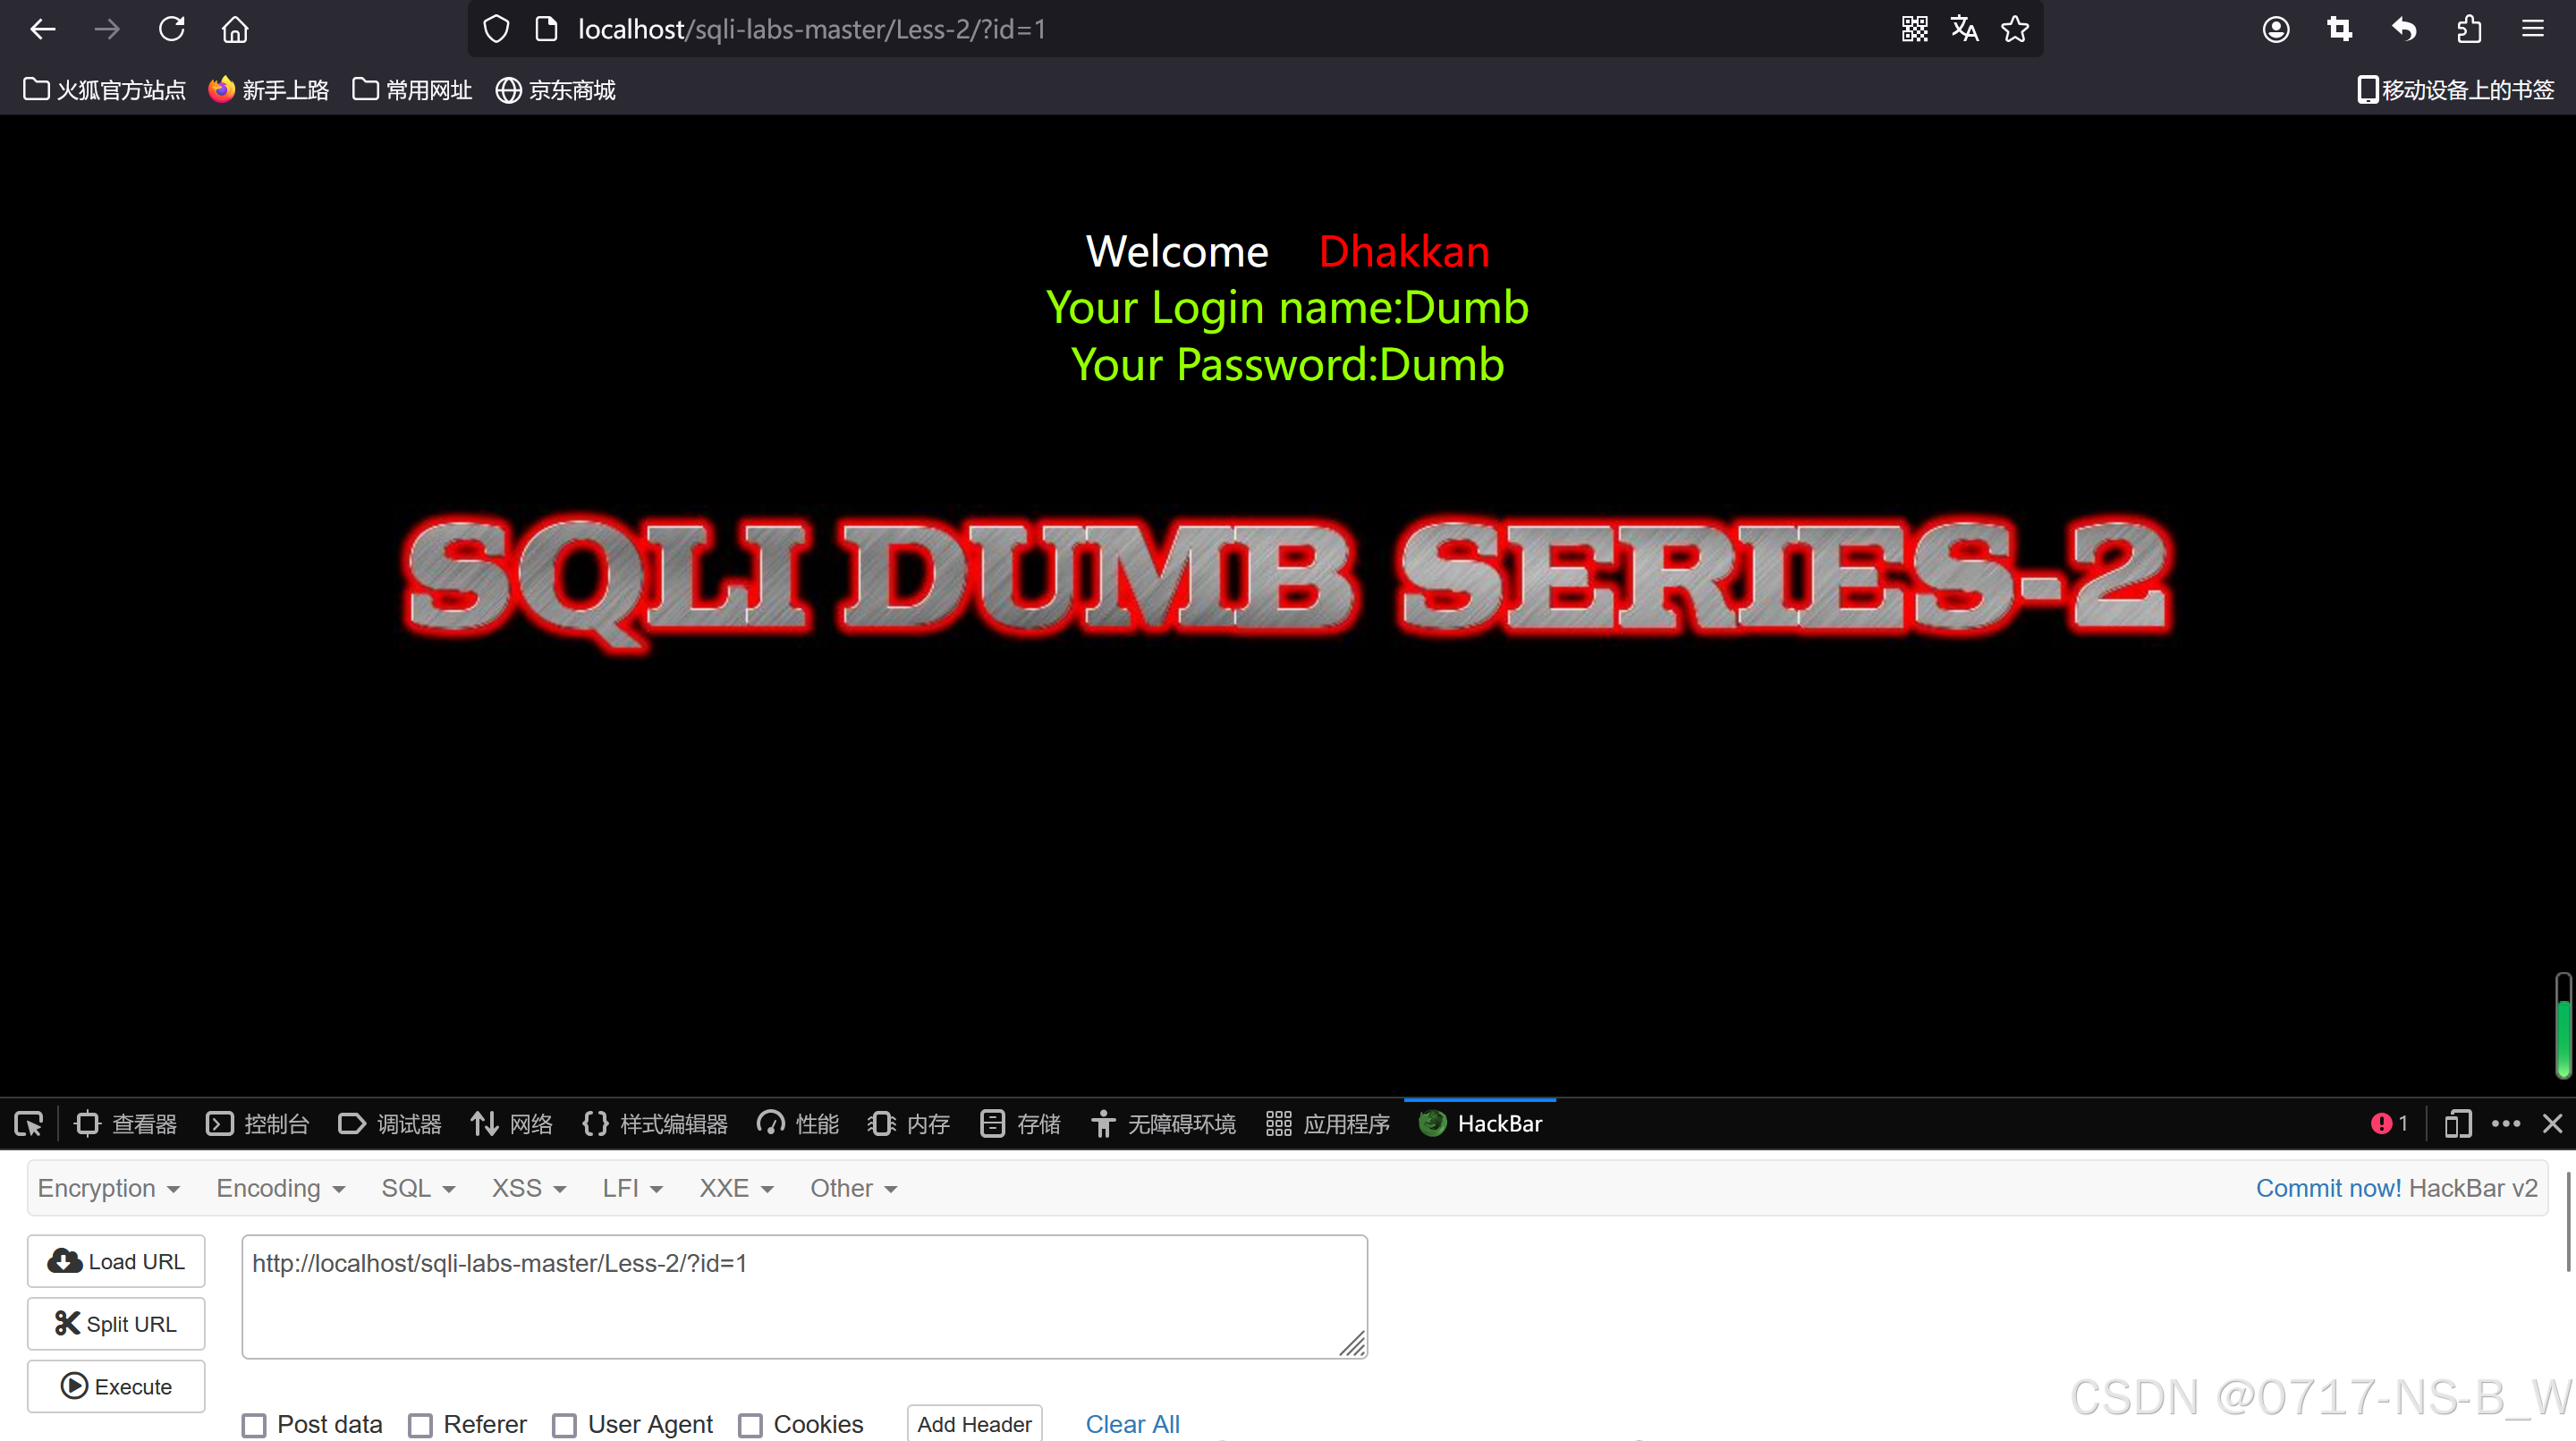The width and height of the screenshot is (2576, 1441).
Task: Click the translate page icon
Action: (x=1964, y=29)
